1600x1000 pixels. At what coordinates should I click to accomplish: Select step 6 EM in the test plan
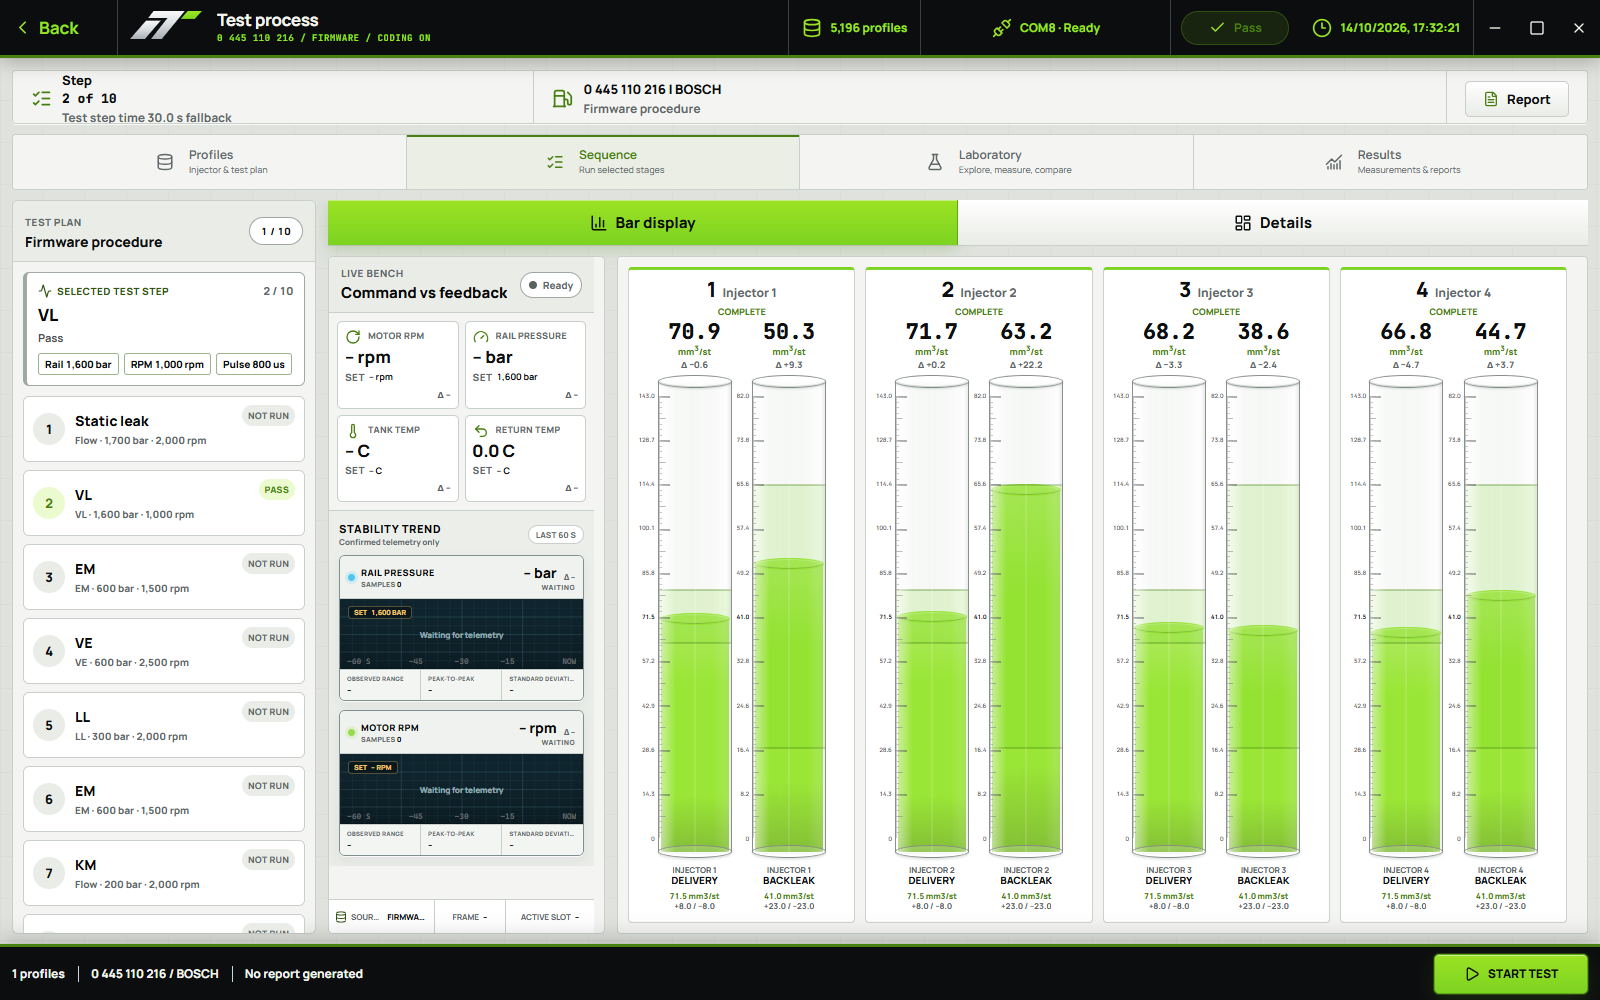click(164, 799)
